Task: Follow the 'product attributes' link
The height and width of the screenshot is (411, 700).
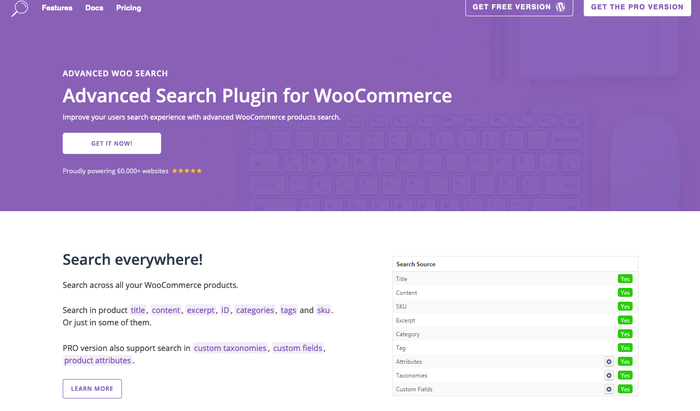Action: pyautogui.click(x=97, y=361)
